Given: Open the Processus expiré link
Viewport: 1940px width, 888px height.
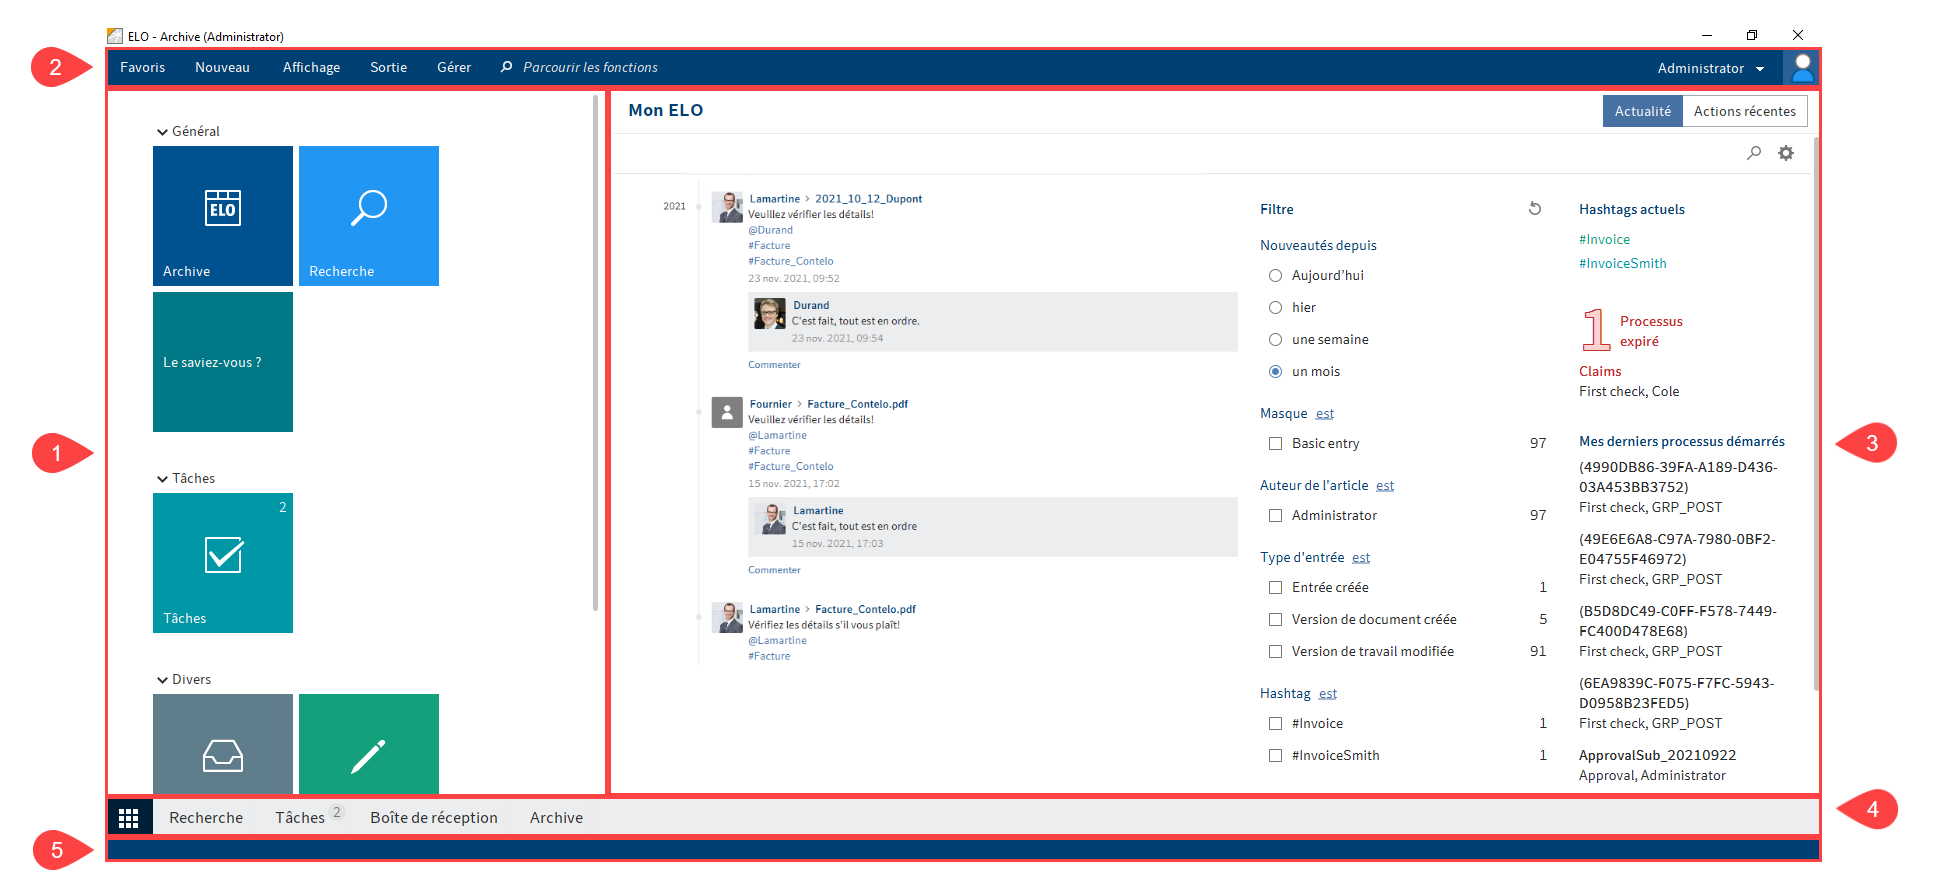Looking at the screenshot, I should click(x=1651, y=331).
